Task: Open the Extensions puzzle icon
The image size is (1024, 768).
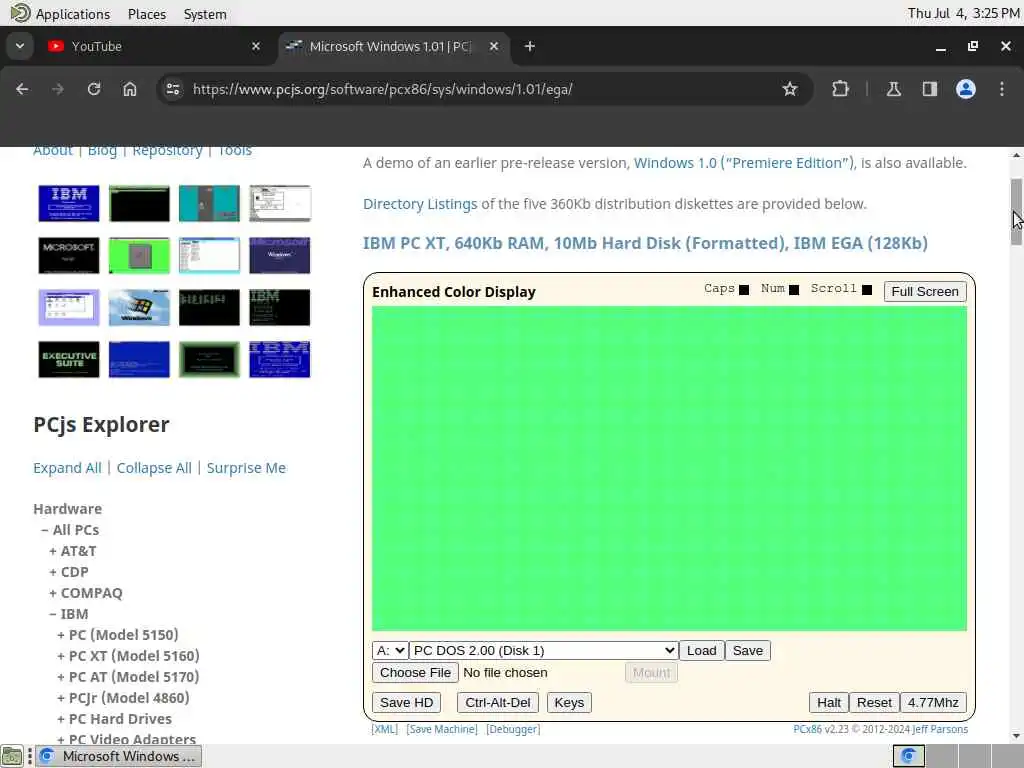Action: click(x=840, y=89)
